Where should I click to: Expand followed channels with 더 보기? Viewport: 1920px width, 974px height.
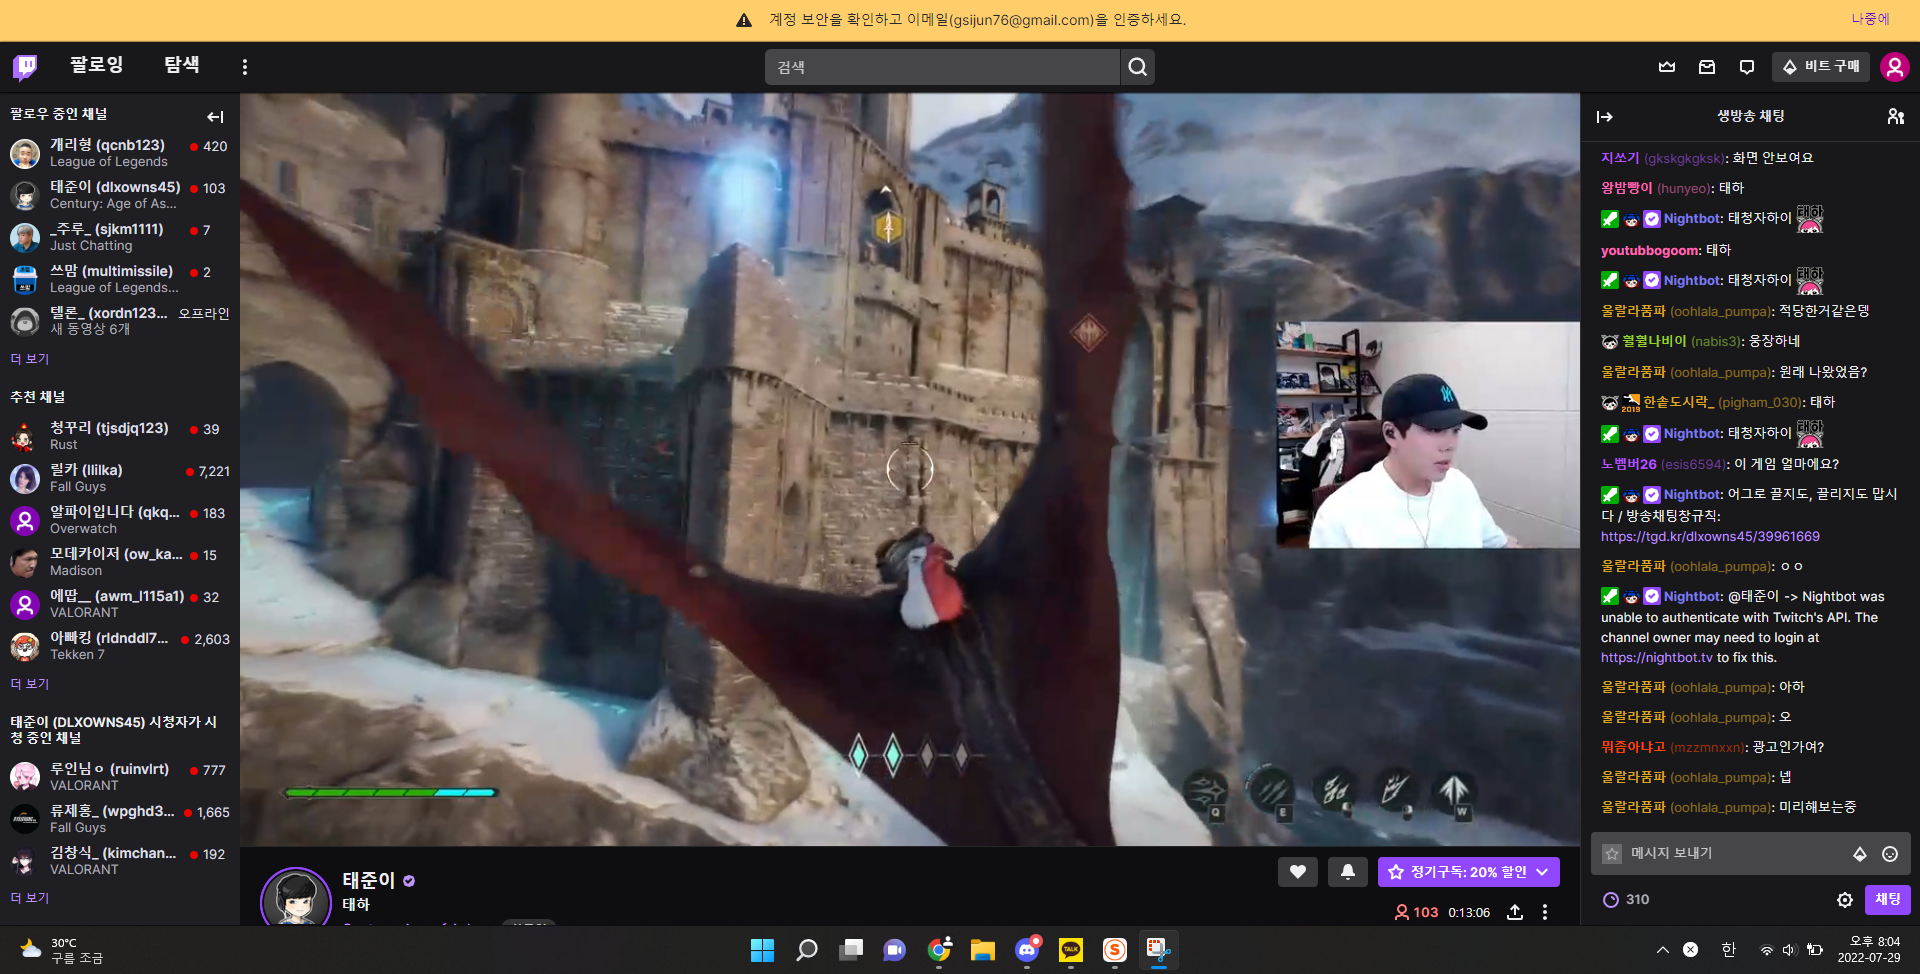tap(29, 359)
